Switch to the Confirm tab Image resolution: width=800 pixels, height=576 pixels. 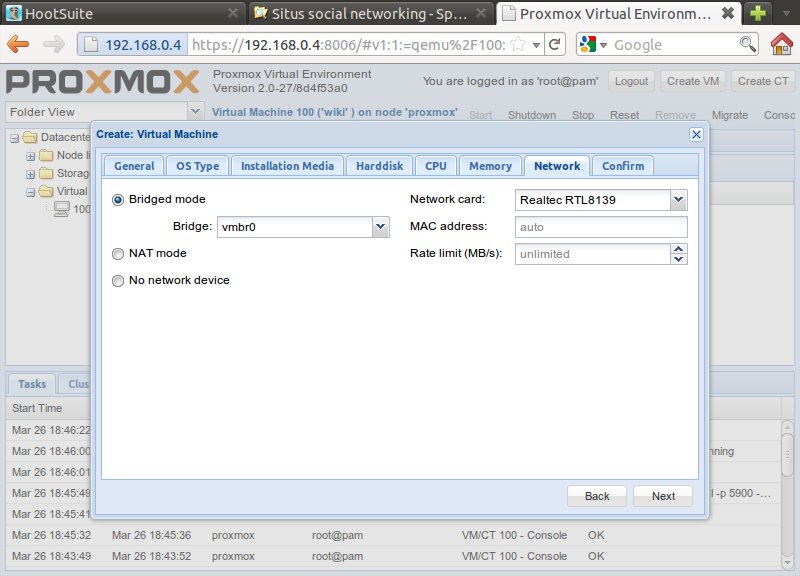coord(622,166)
